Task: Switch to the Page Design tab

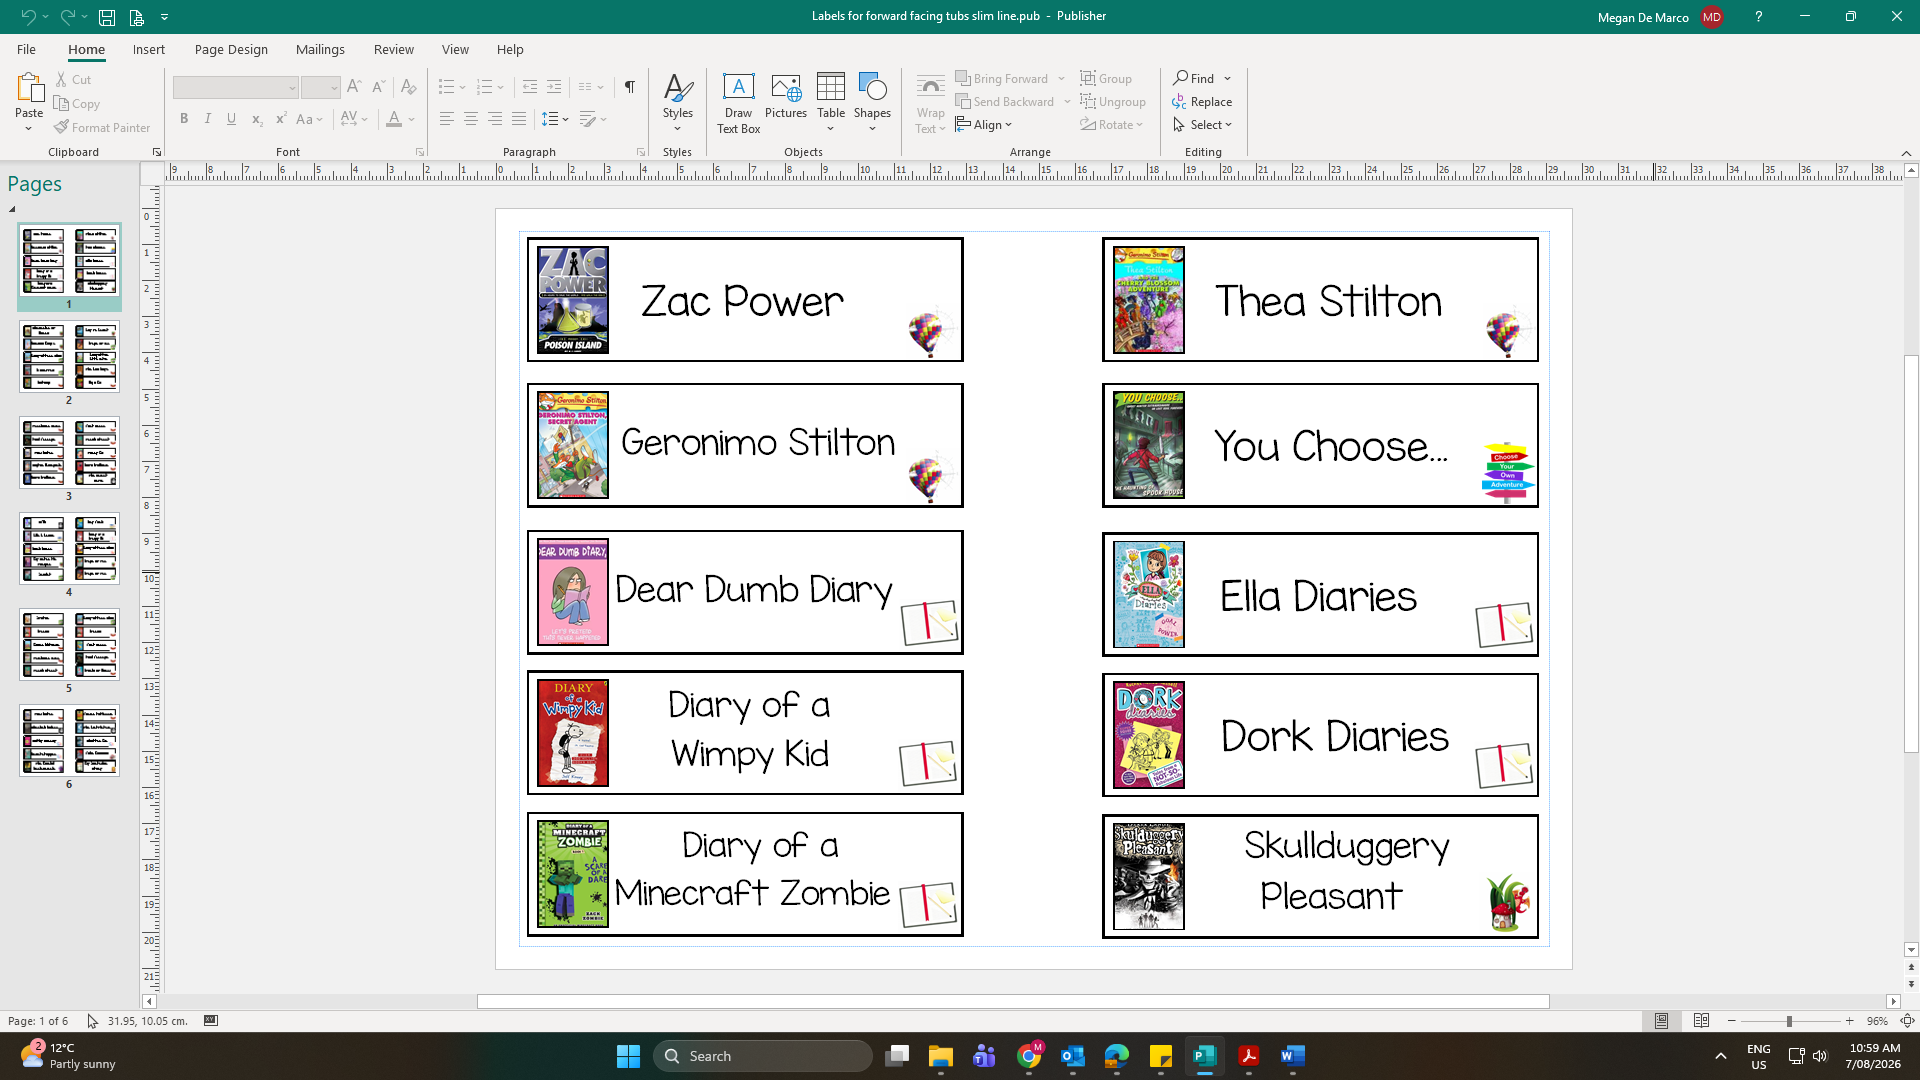Action: coord(231,49)
